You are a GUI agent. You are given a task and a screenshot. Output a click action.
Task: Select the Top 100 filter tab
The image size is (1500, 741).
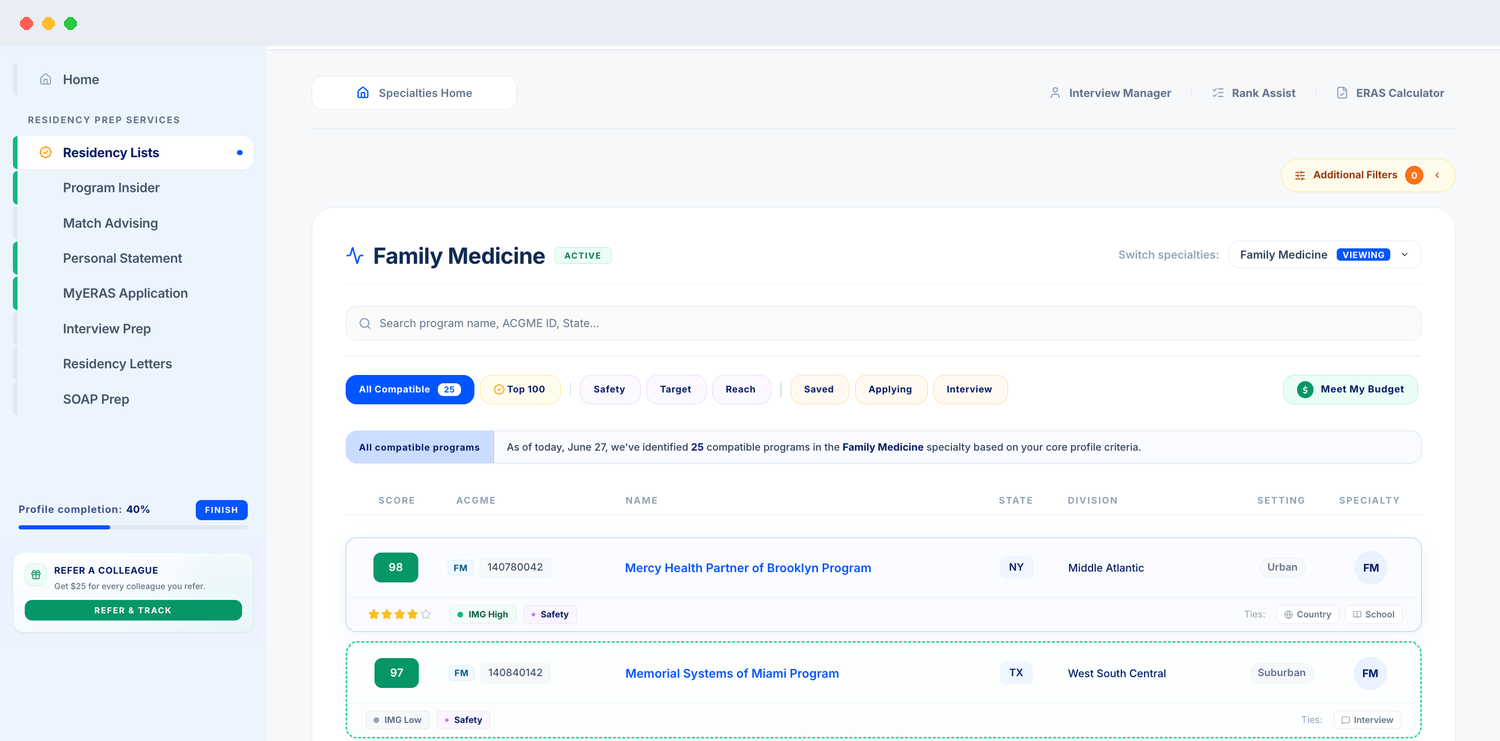(520, 390)
